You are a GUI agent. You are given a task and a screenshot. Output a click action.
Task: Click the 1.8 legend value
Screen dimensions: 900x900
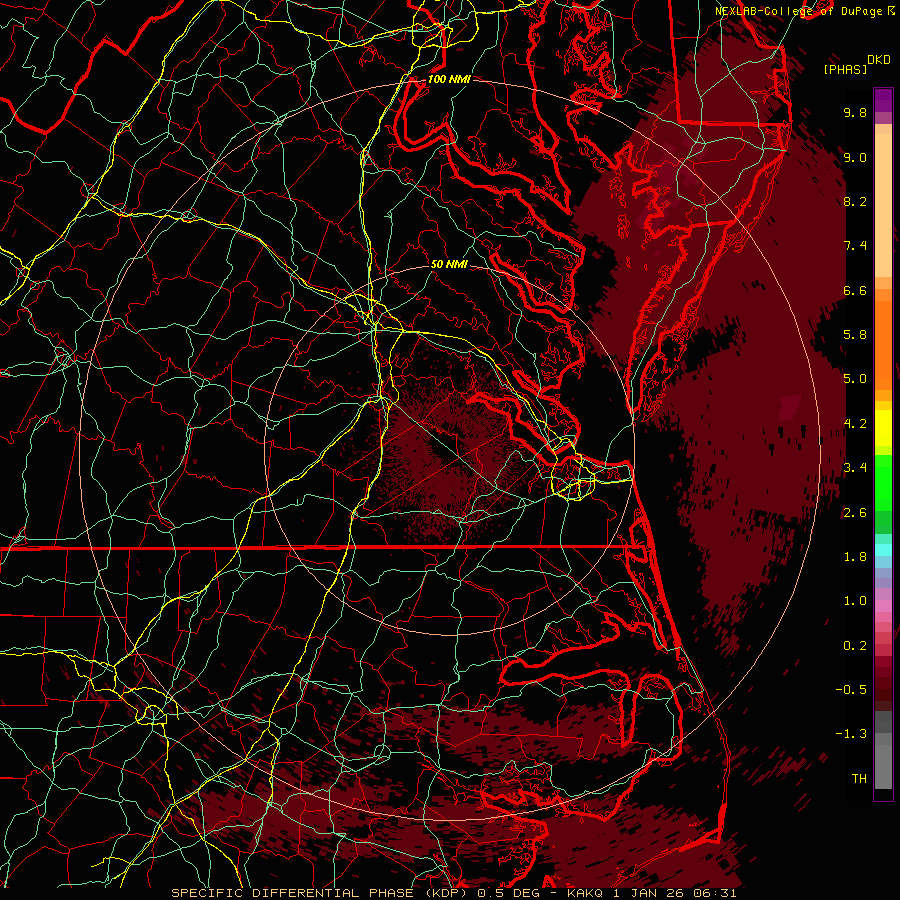[855, 557]
